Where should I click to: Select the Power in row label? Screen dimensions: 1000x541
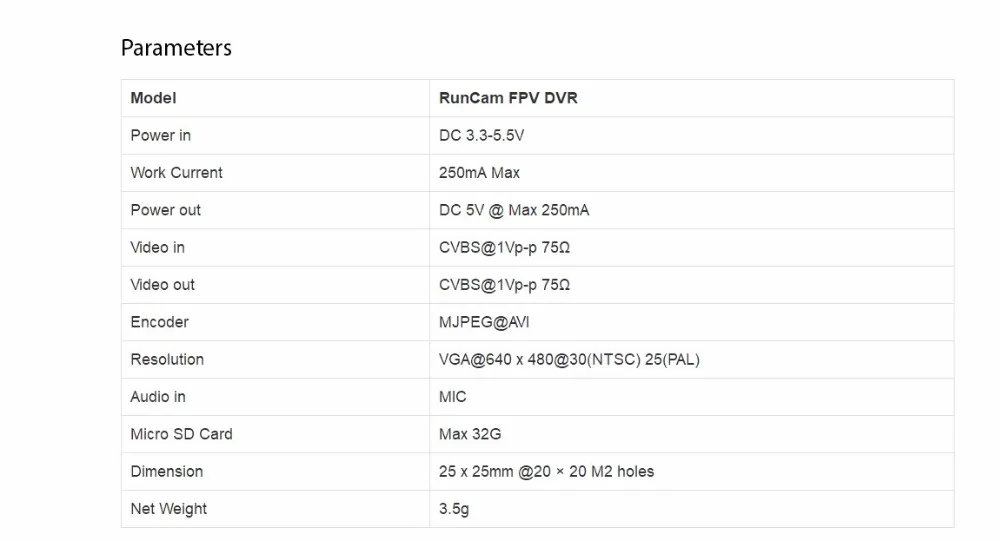tap(161, 135)
